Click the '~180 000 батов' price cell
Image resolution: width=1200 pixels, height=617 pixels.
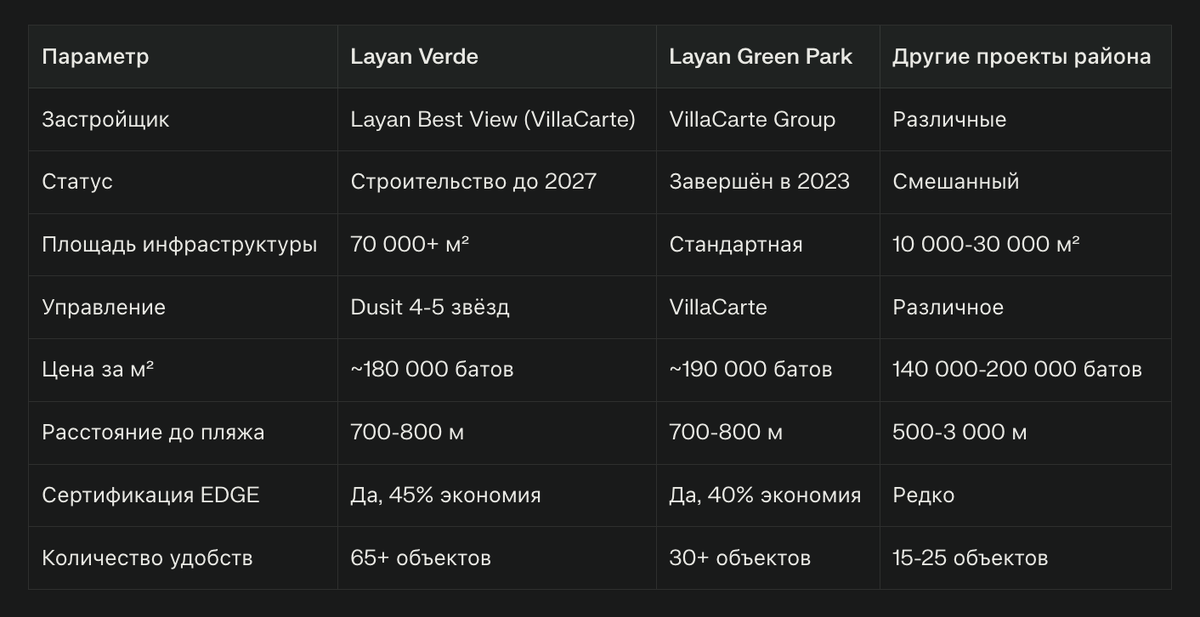click(432, 370)
